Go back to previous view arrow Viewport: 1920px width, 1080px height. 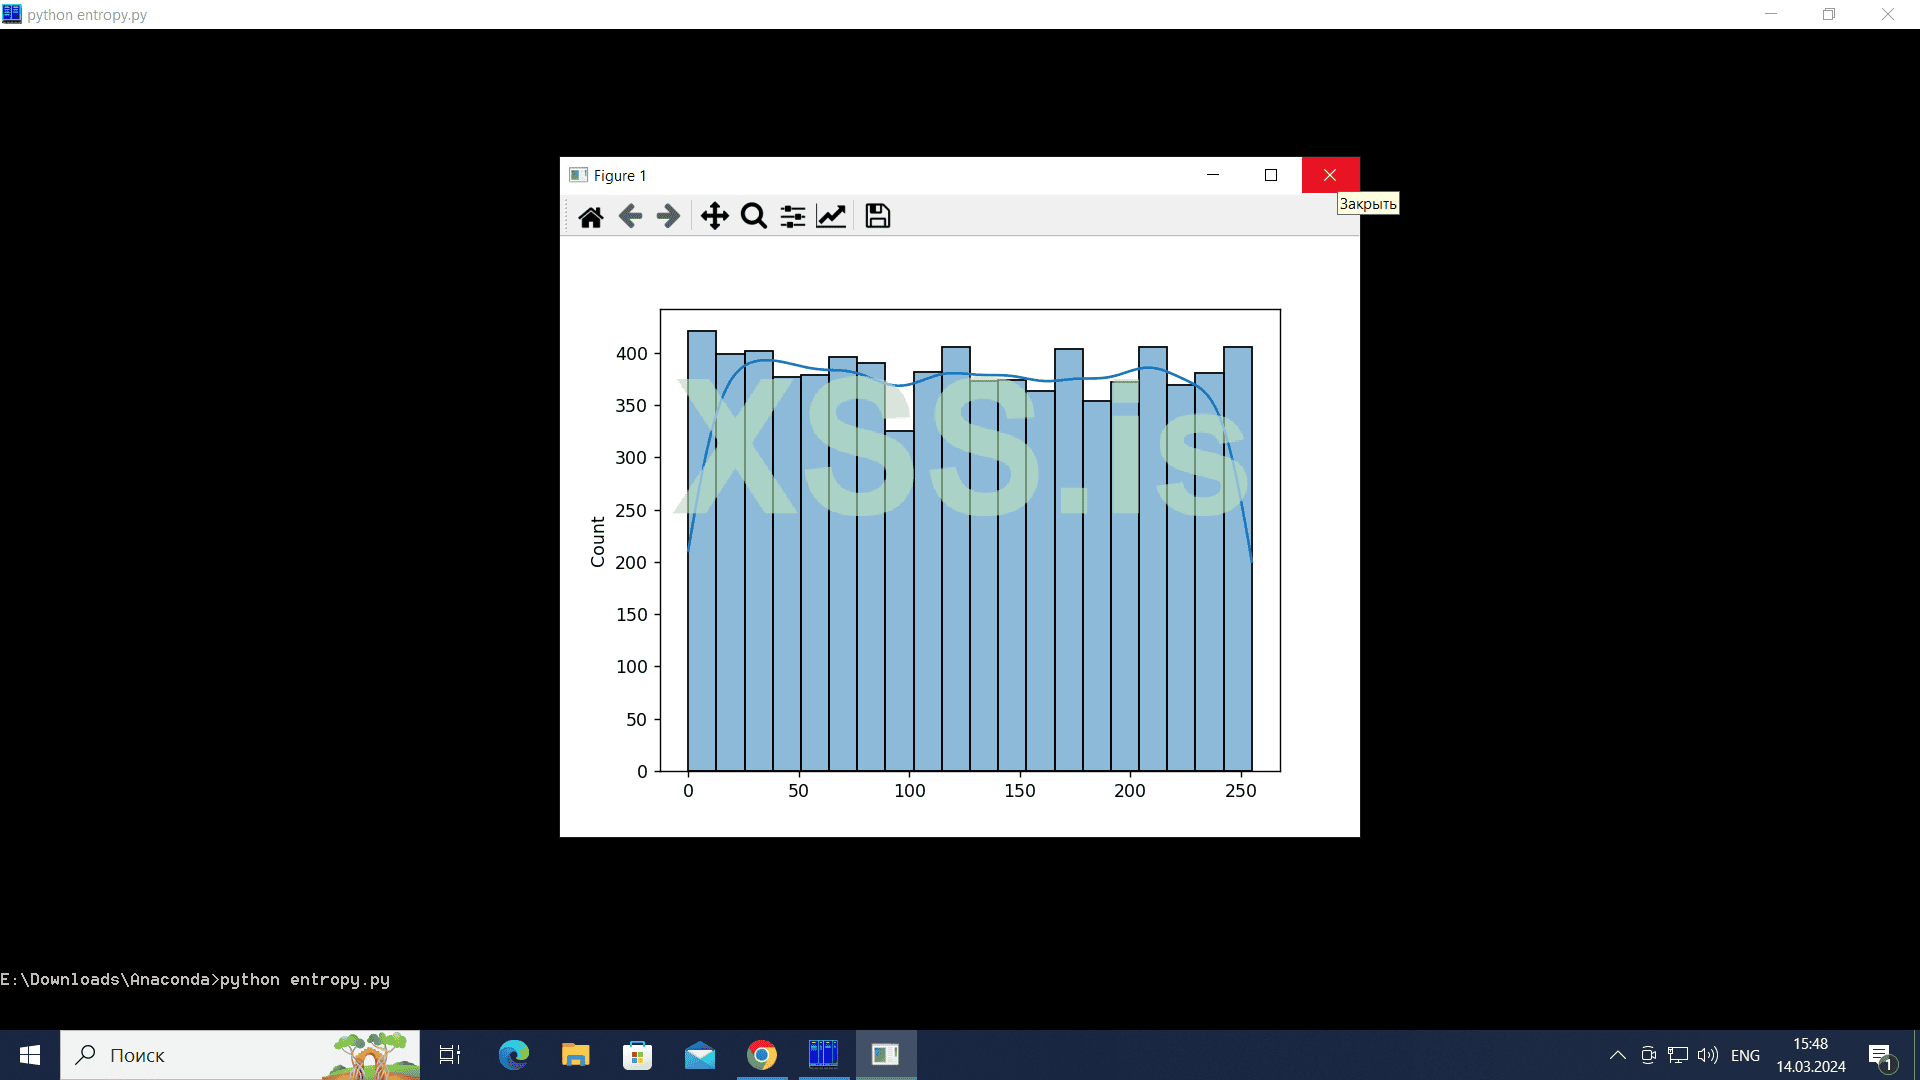point(630,216)
